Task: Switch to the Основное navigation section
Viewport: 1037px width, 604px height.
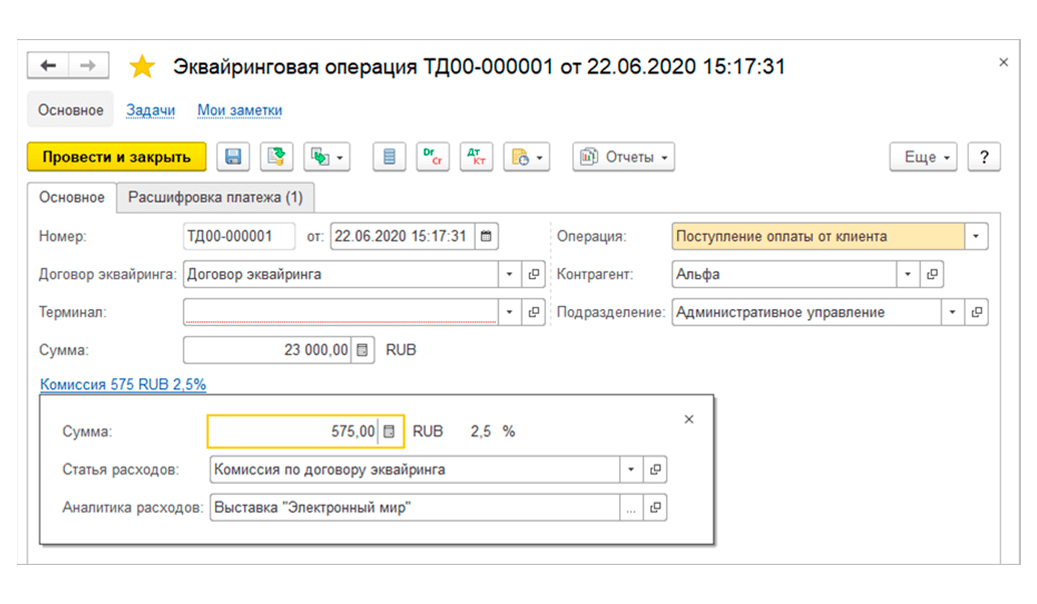Action: (70, 110)
